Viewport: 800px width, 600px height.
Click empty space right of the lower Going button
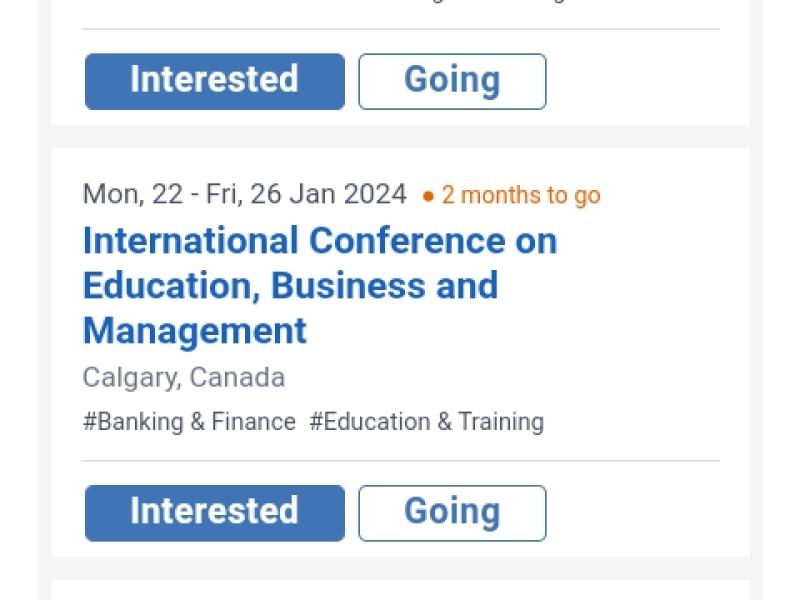pos(640,513)
